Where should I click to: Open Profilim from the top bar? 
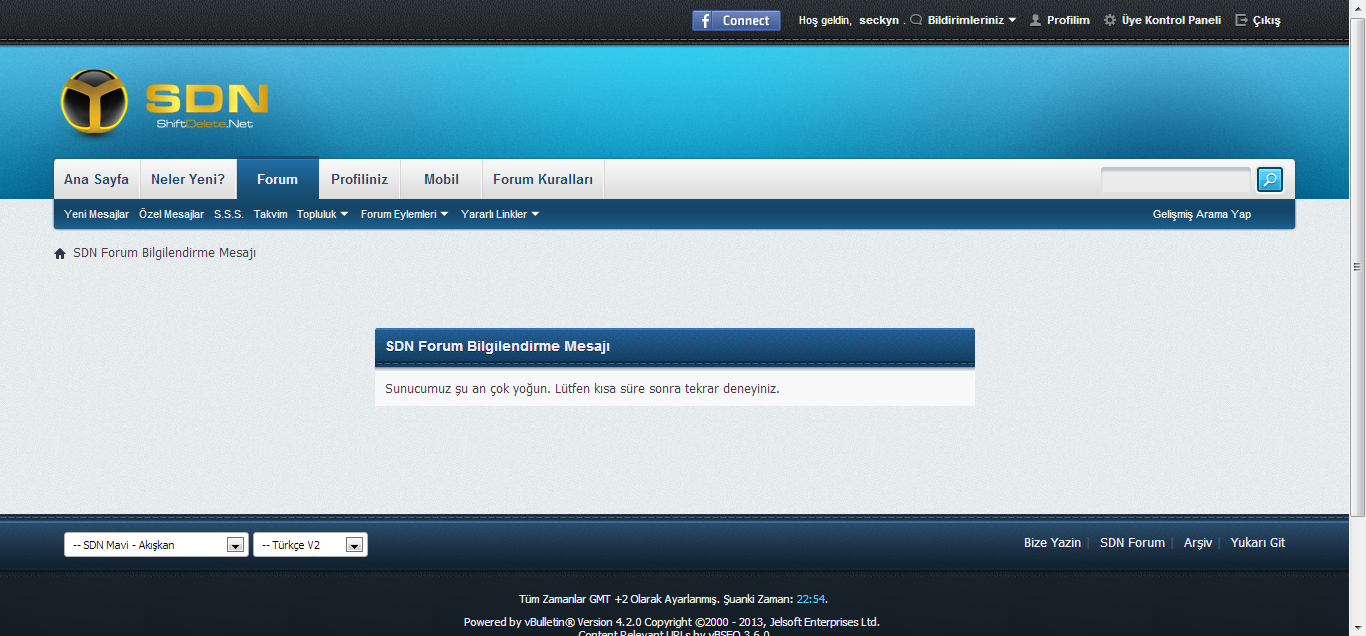click(x=1068, y=20)
